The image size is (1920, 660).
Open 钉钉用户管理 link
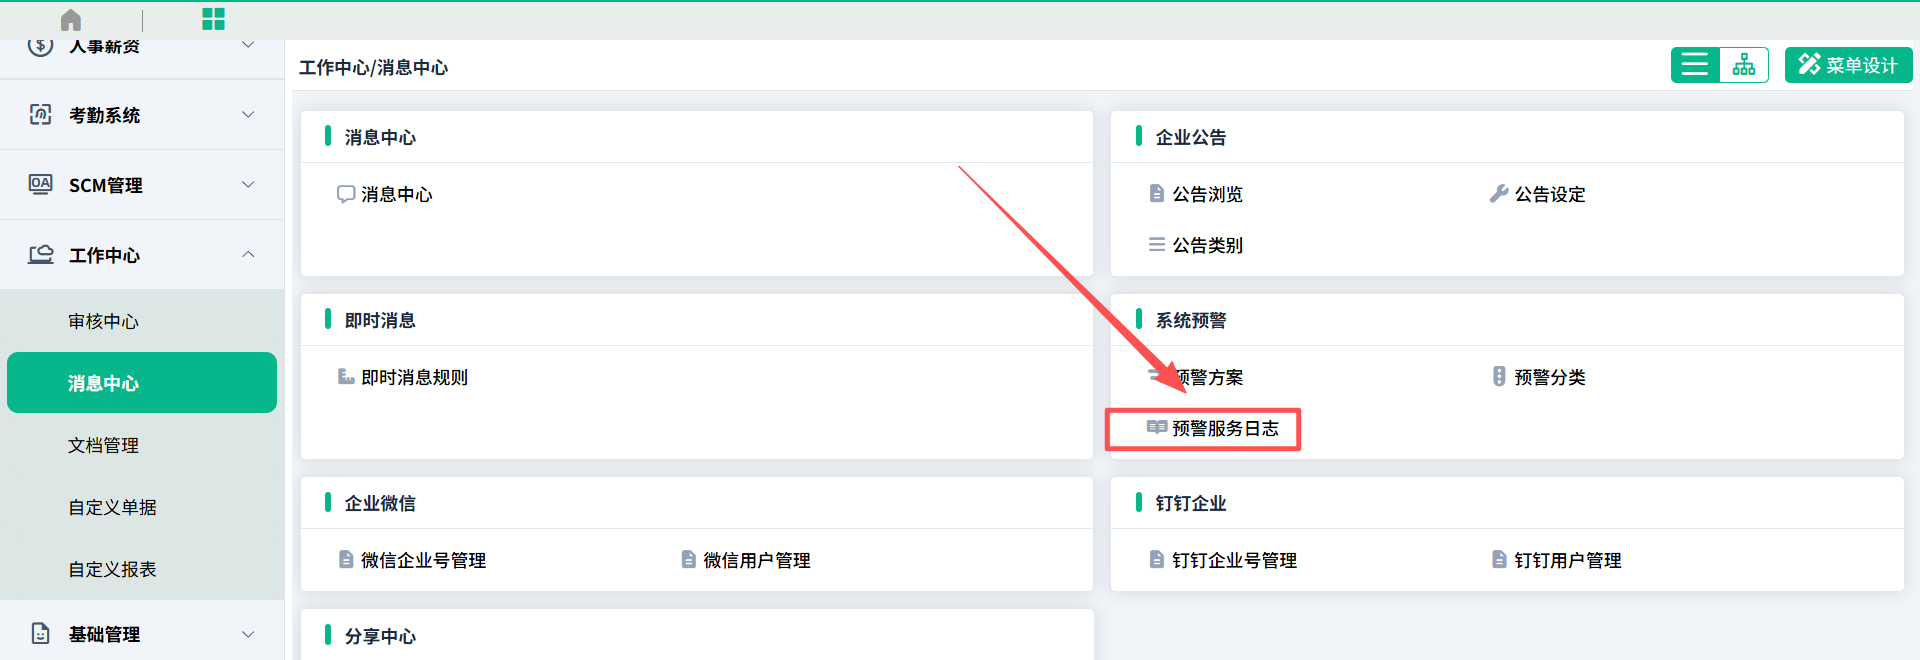1567,561
